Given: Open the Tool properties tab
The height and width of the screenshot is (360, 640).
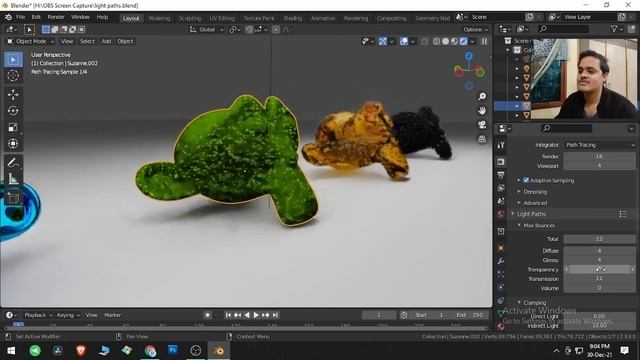Looking at the screenshot, I should coord(501,145).
